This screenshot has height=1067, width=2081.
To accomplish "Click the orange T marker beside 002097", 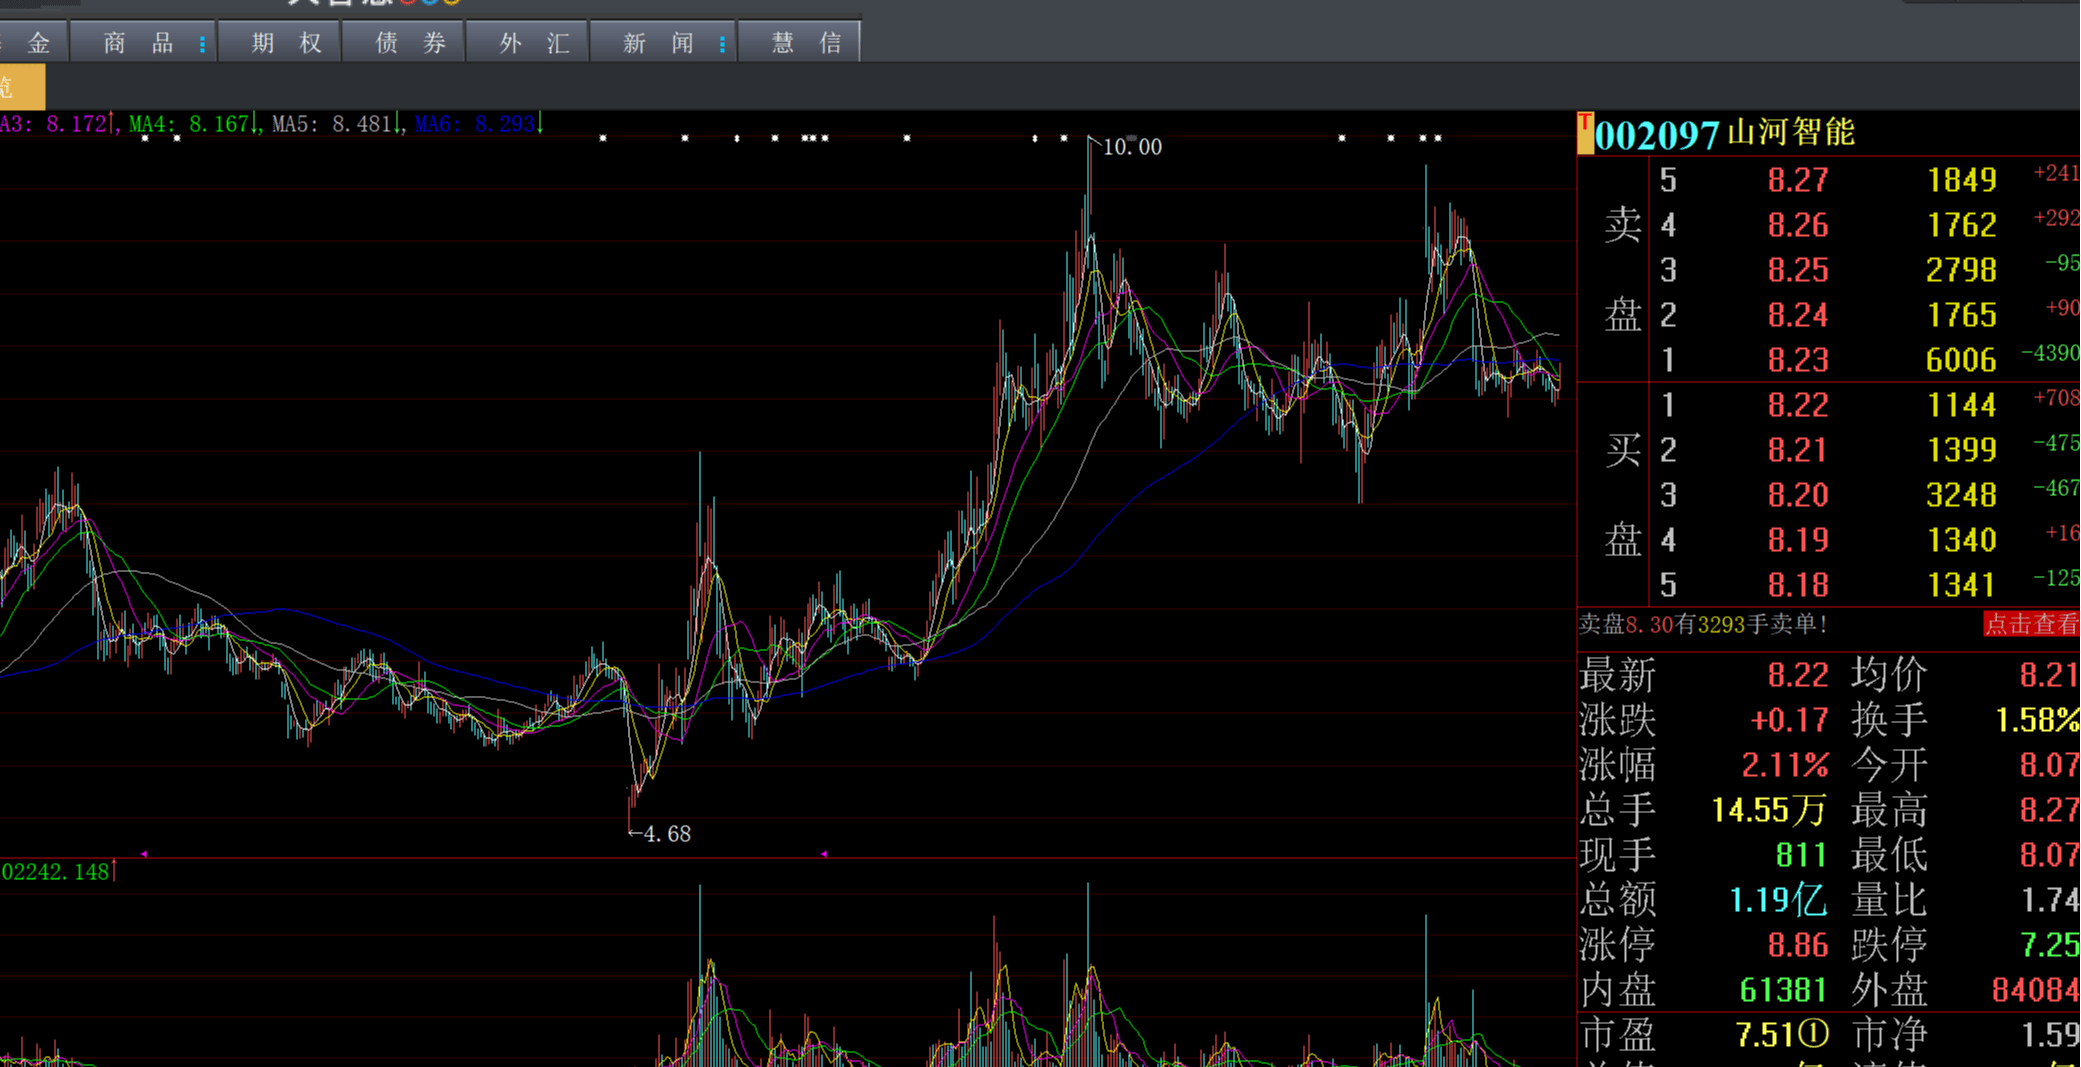I will pos(1585,133).
